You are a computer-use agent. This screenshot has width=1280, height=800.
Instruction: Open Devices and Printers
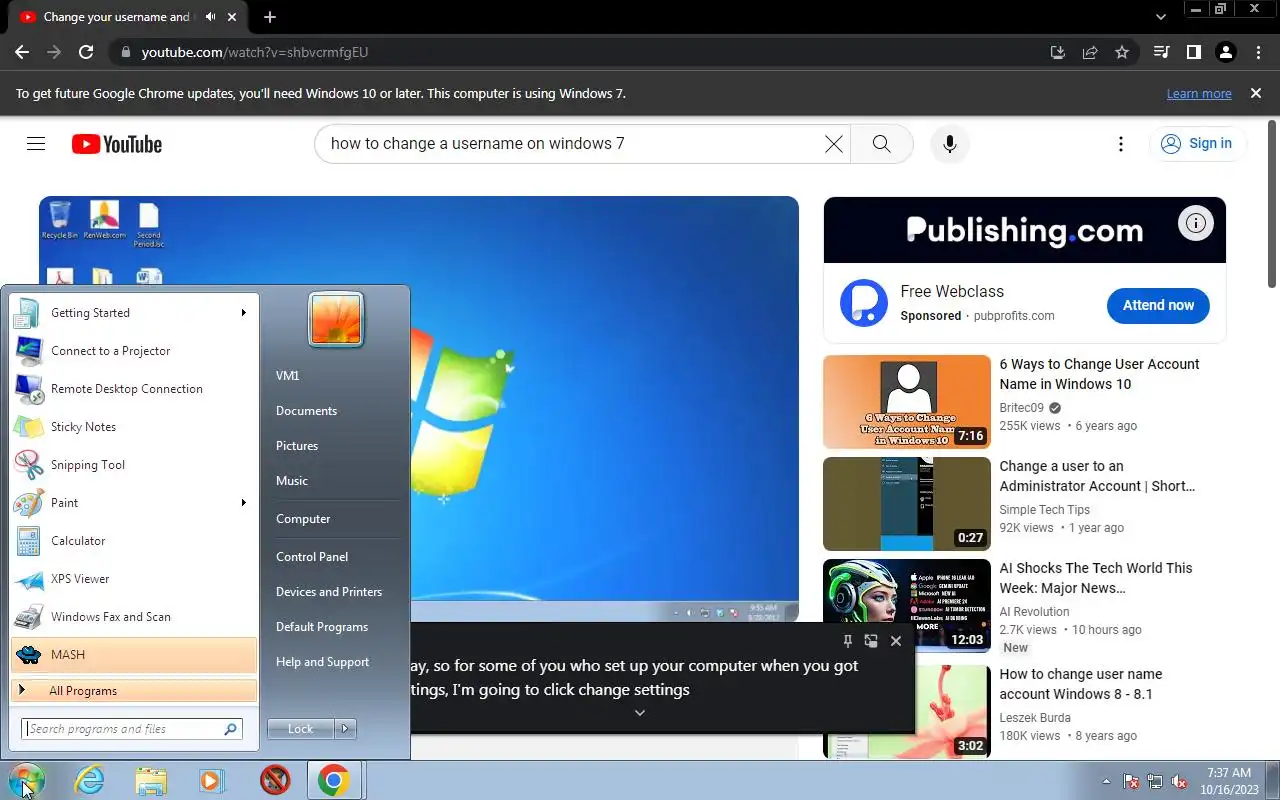coord(329,592)
